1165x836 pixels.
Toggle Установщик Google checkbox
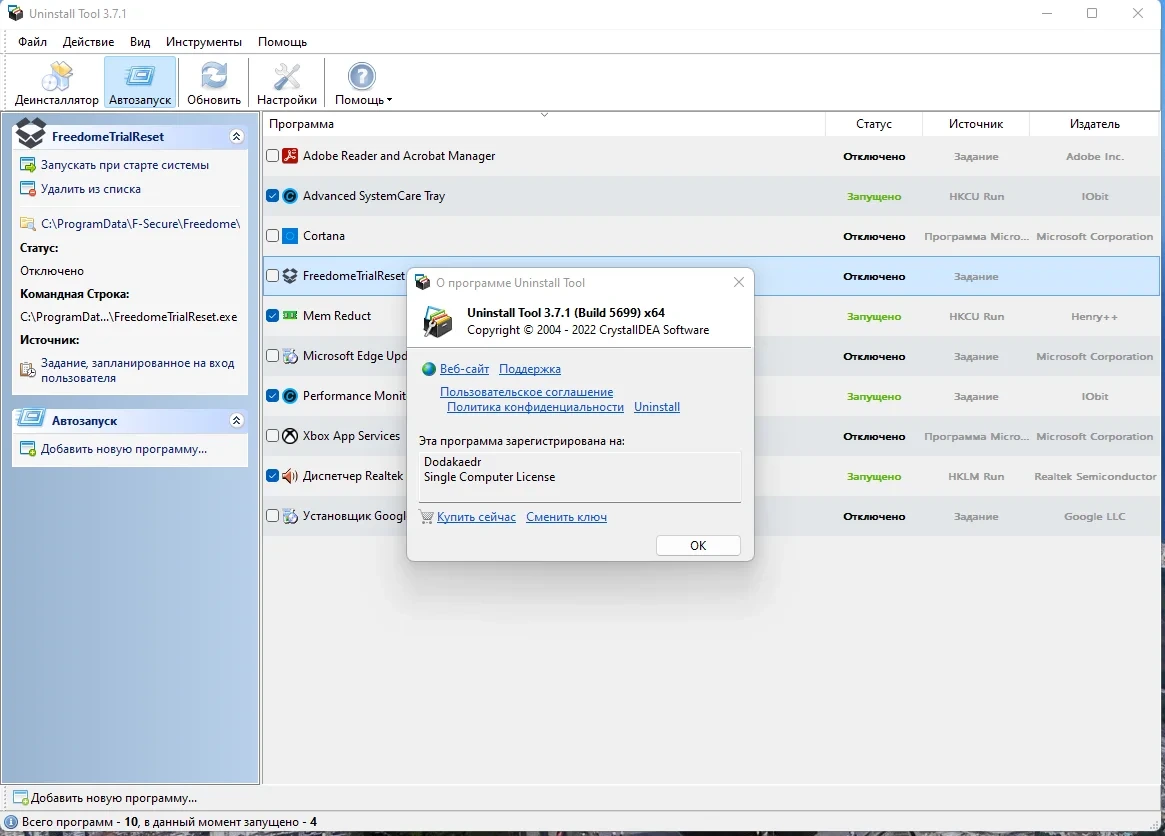[x=273, y=516]
